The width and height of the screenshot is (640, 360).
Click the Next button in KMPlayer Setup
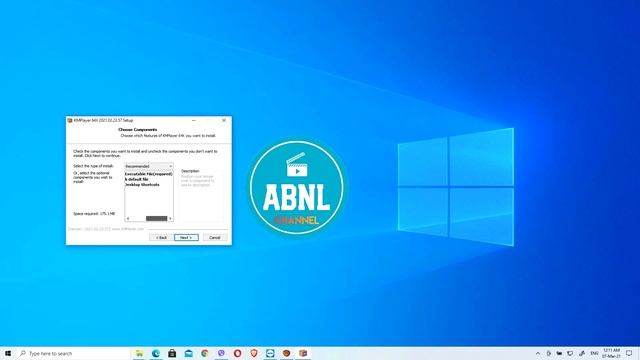pyautogui.click(x=186, y=238)
